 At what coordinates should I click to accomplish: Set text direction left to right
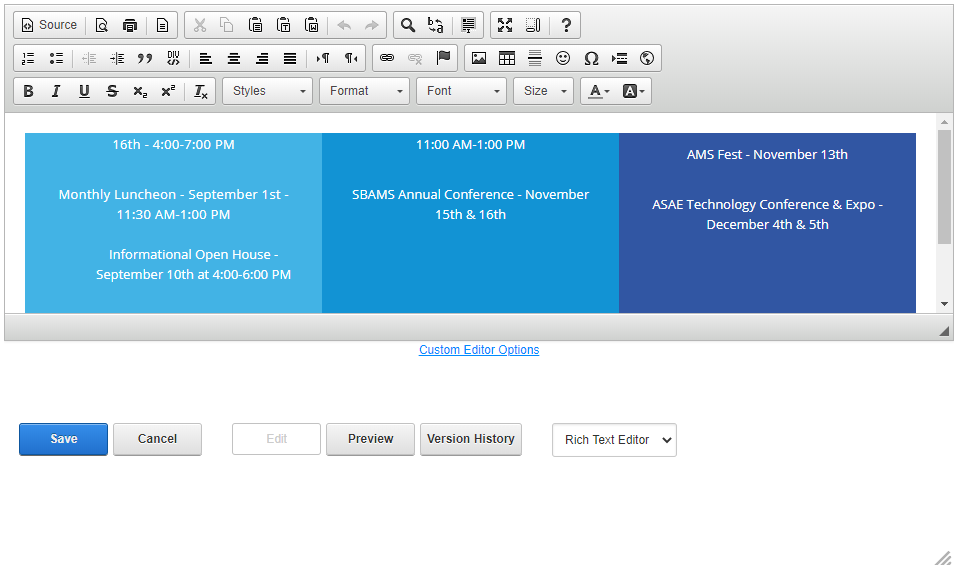coord(323,58)
